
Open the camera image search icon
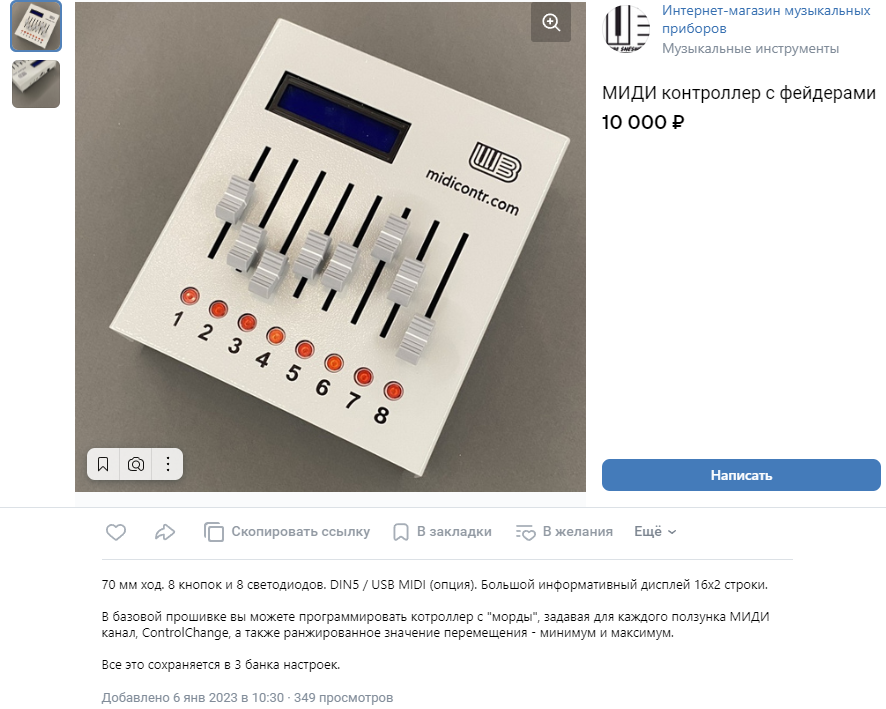tap(136, 464)
